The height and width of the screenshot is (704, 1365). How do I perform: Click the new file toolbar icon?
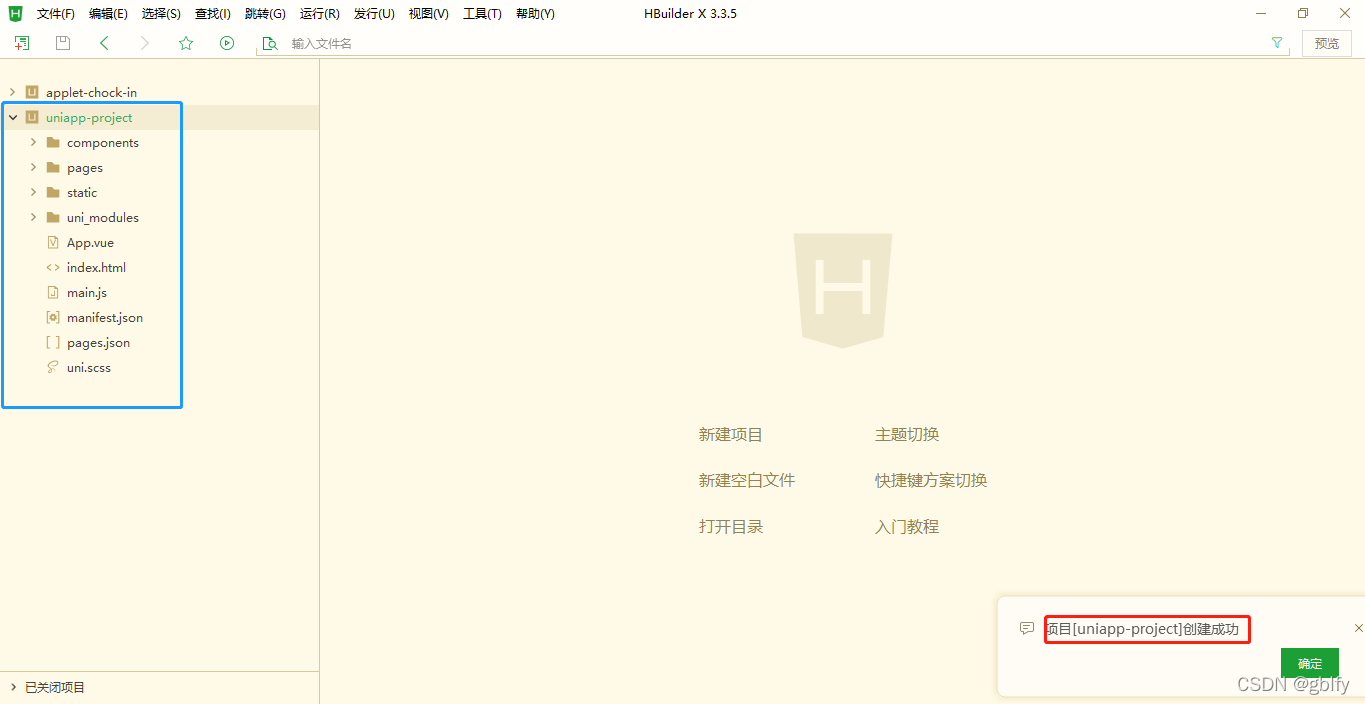pos(21,43)
